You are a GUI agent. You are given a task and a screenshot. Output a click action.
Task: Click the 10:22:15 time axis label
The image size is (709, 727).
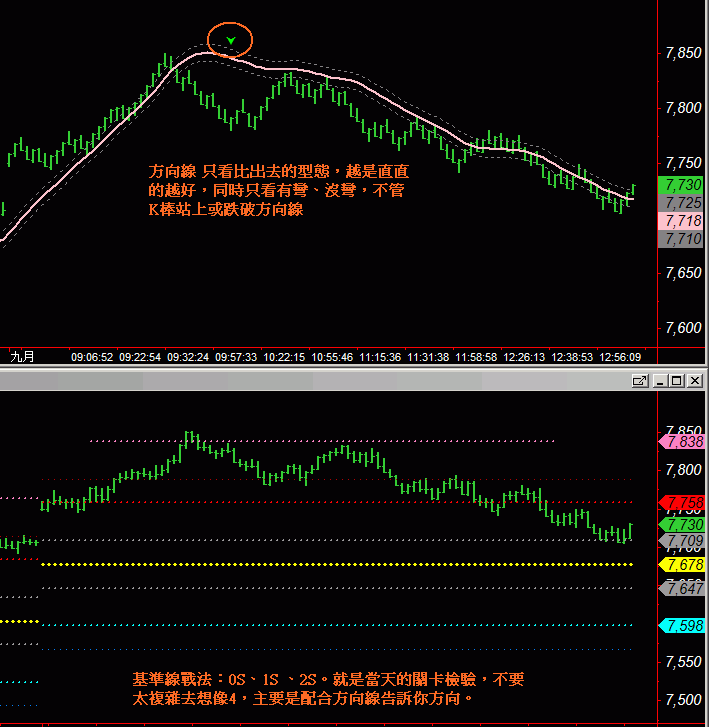coord(284,357)
